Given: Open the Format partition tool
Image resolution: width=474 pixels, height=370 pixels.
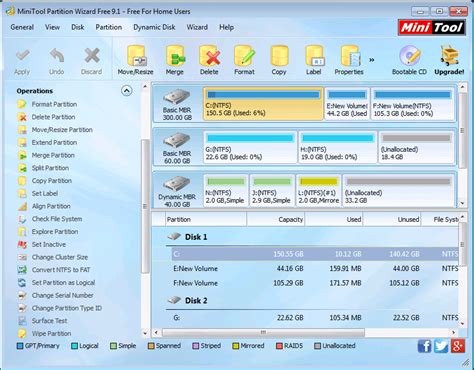Looking at the screenshot, I should [x=244, y=61].
